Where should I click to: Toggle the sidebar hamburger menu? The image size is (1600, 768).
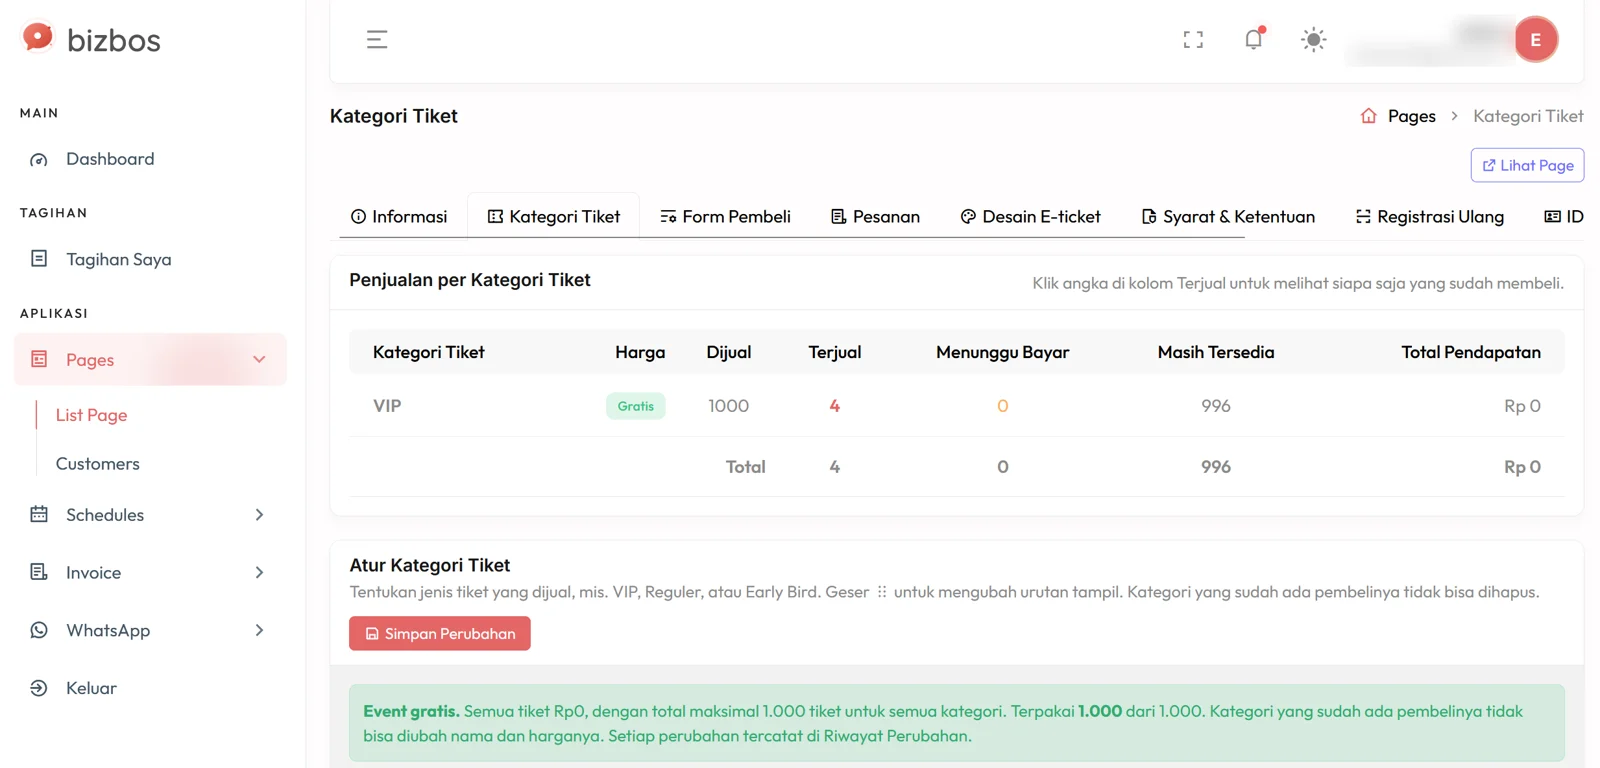pos(377,40)
